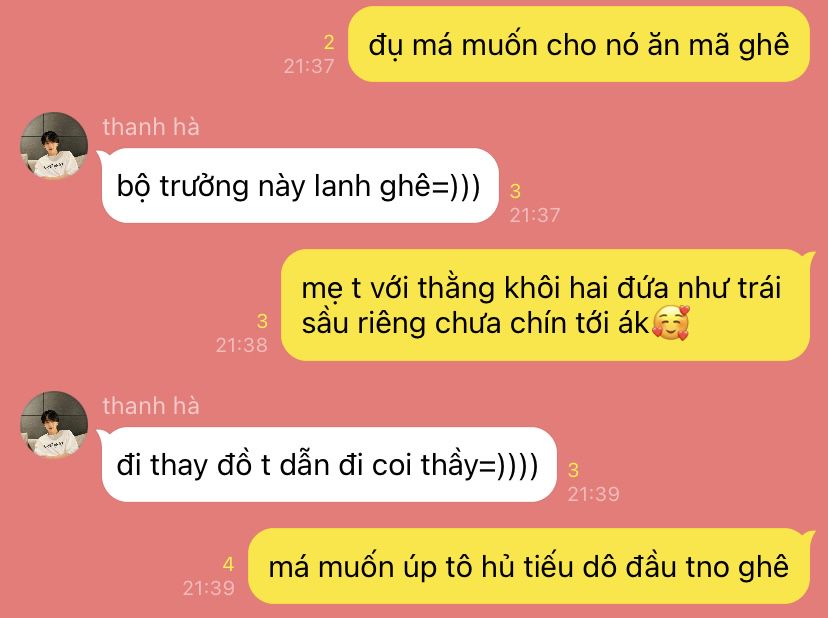
Task: Select the "sầu riêng chưa chín" yellow bubble
Action: click(x=547, y=305)
